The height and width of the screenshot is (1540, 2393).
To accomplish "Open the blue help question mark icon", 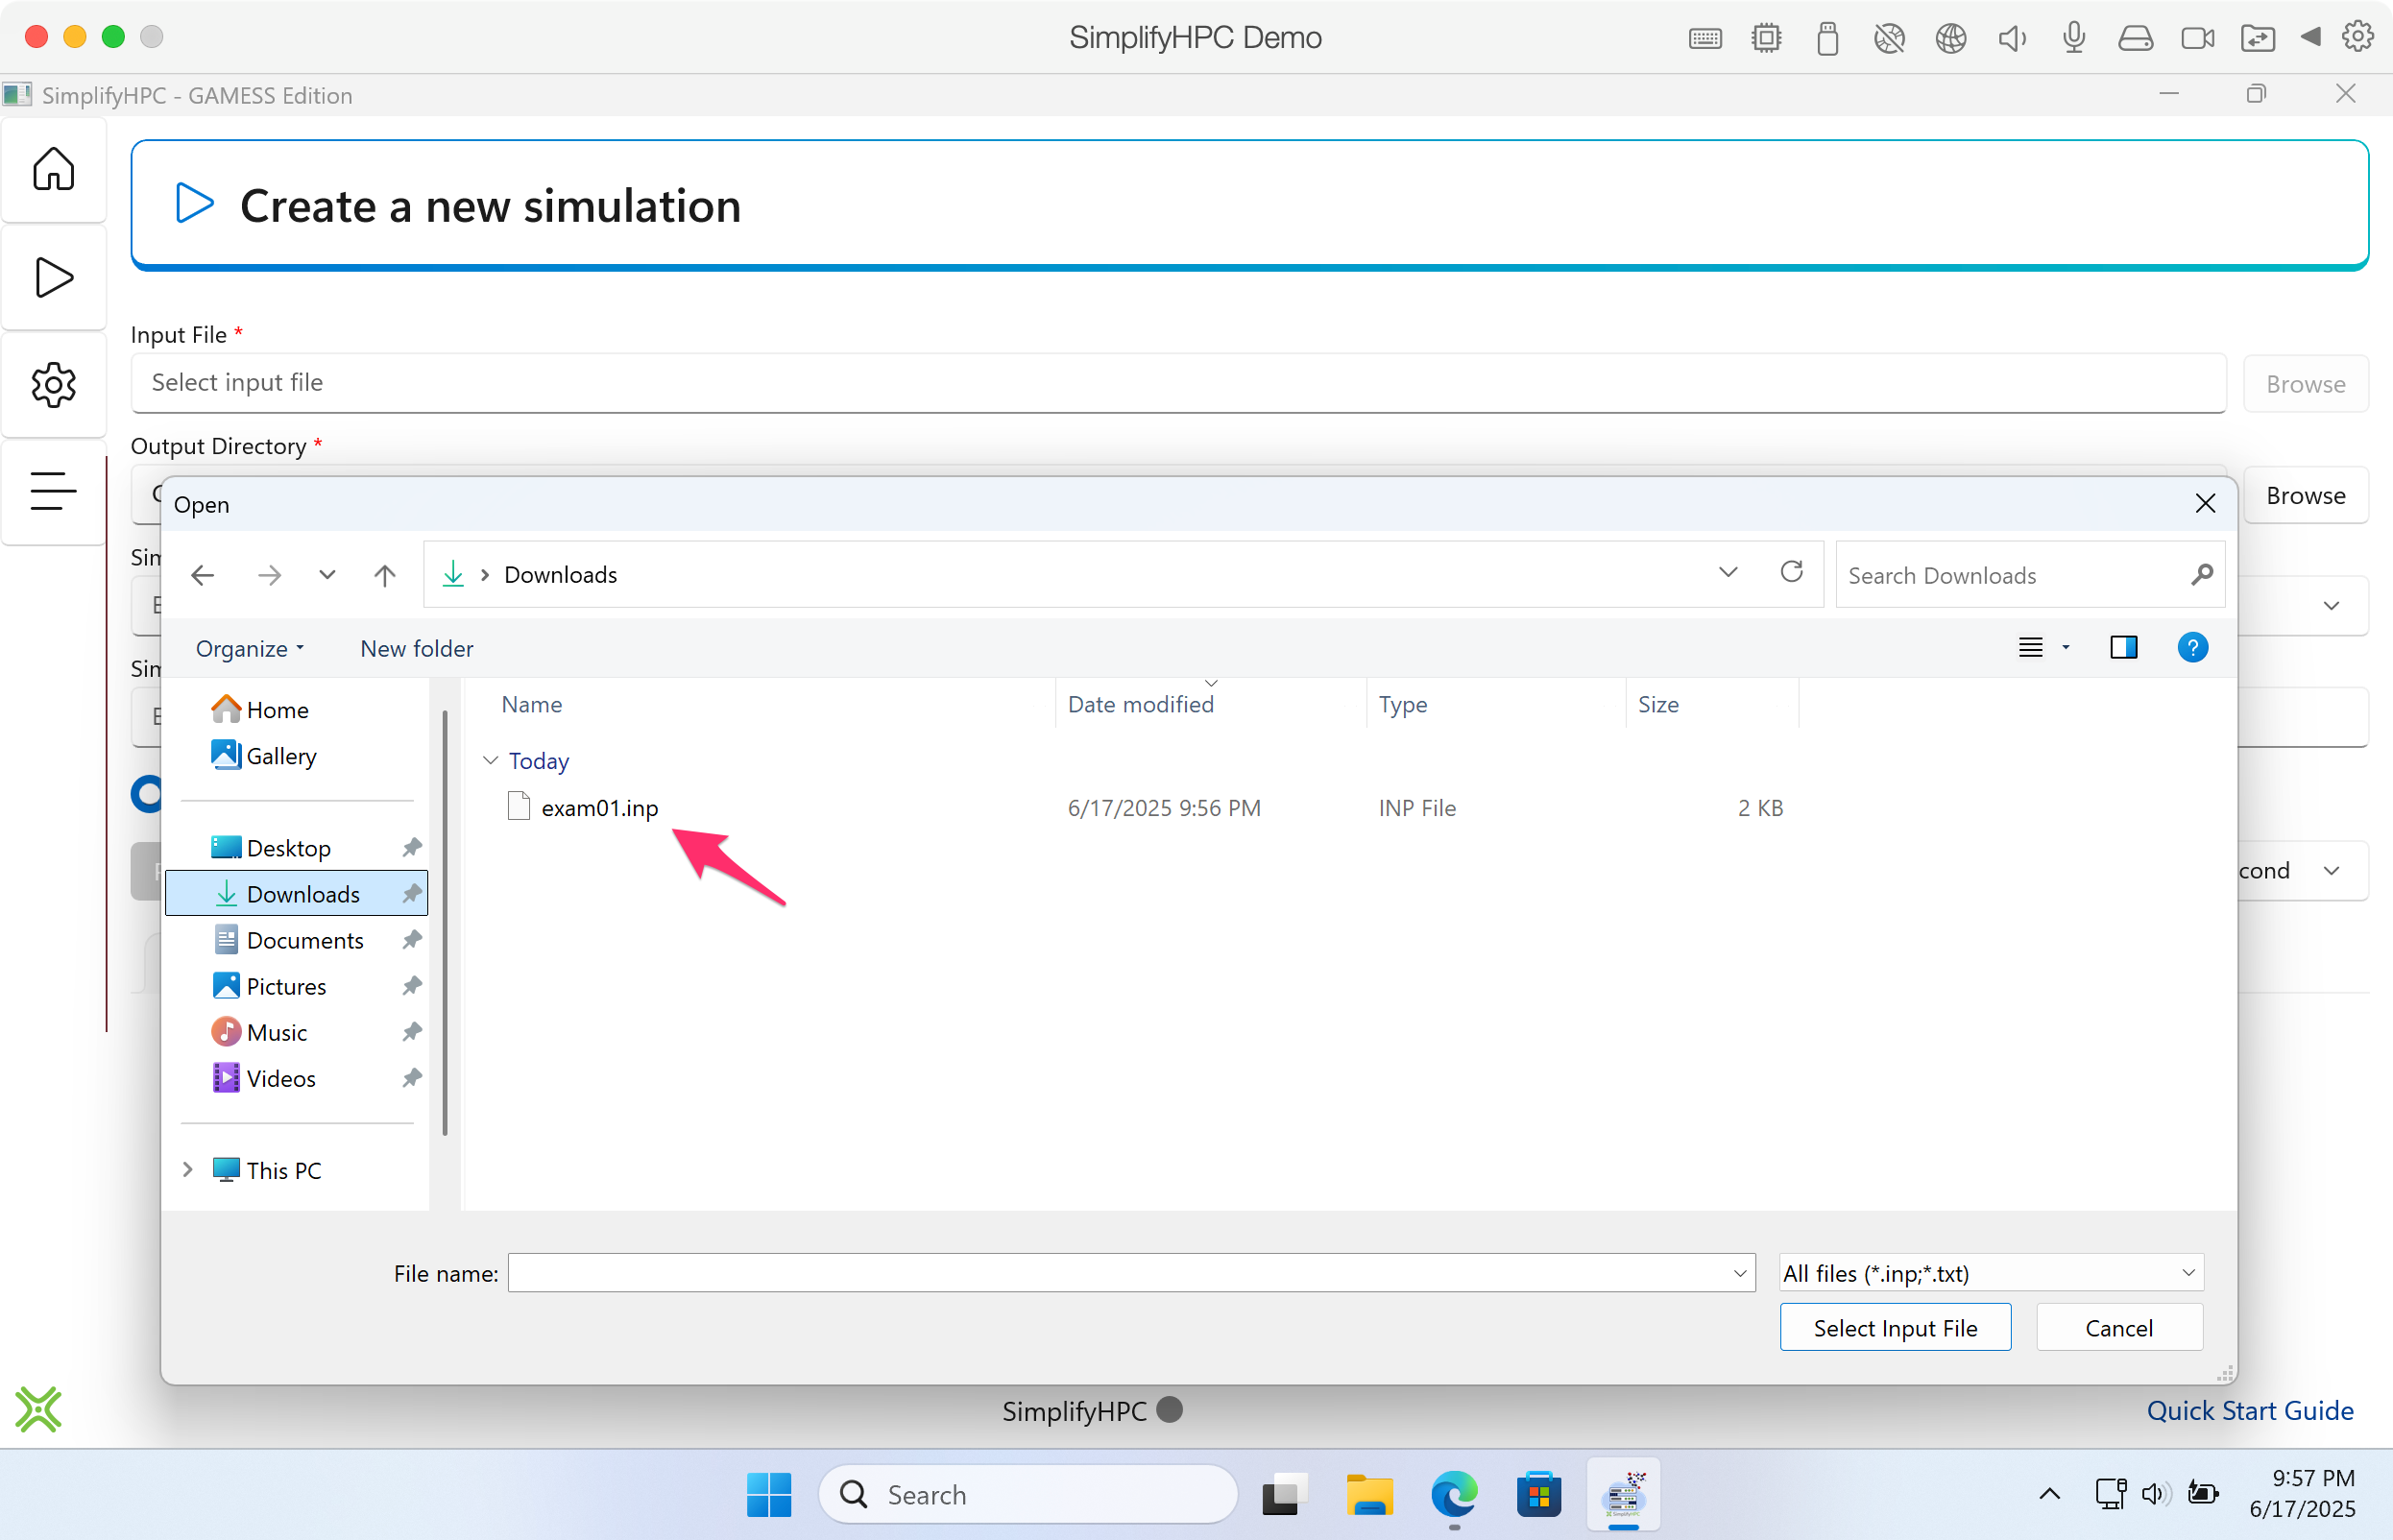I will tap(2192, 648).
